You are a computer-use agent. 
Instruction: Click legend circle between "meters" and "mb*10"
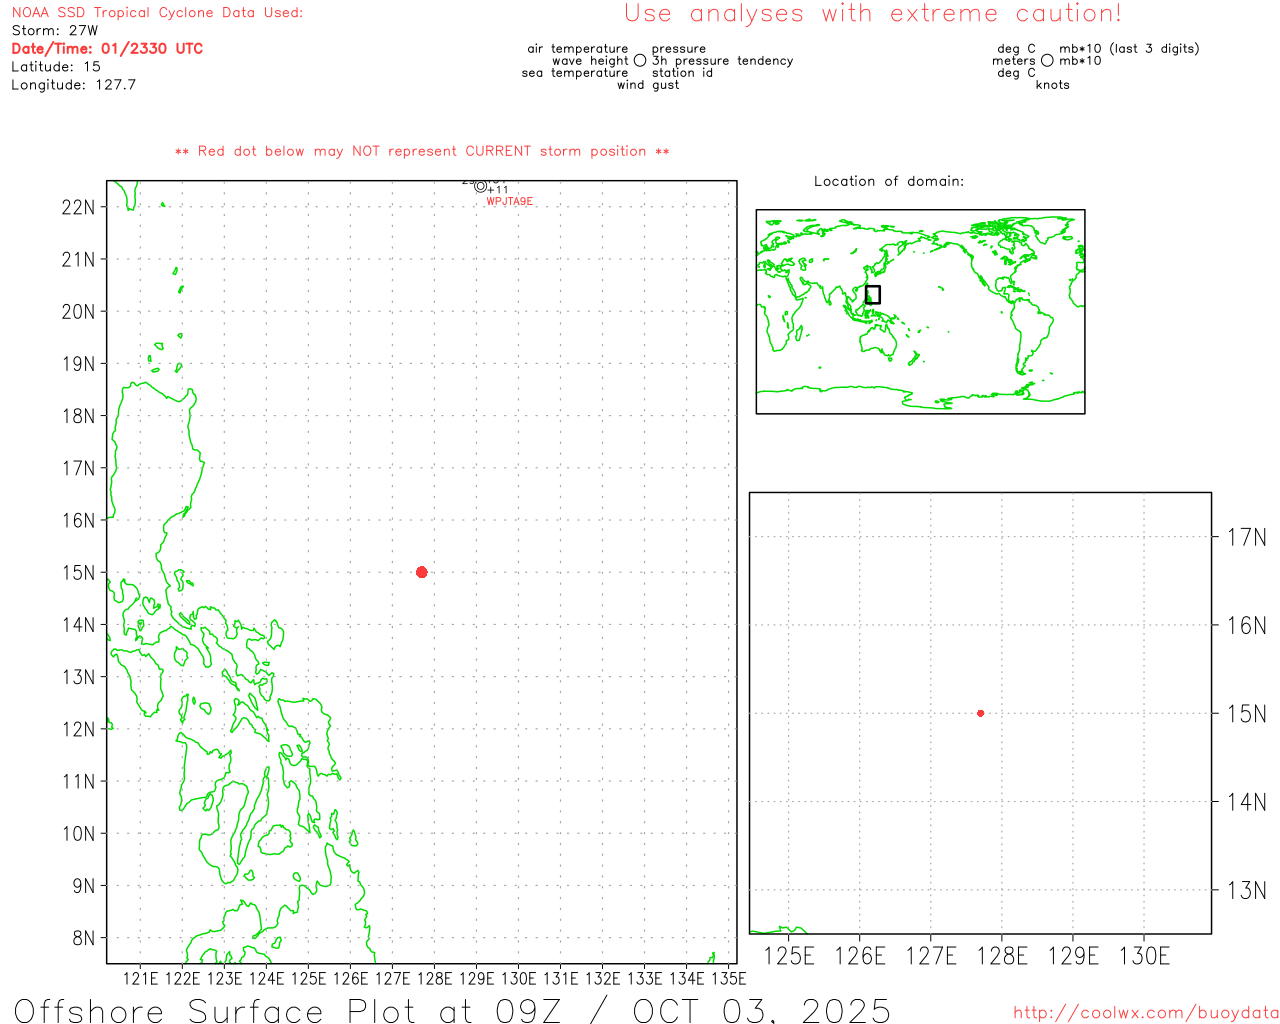tap(1047, 61)
